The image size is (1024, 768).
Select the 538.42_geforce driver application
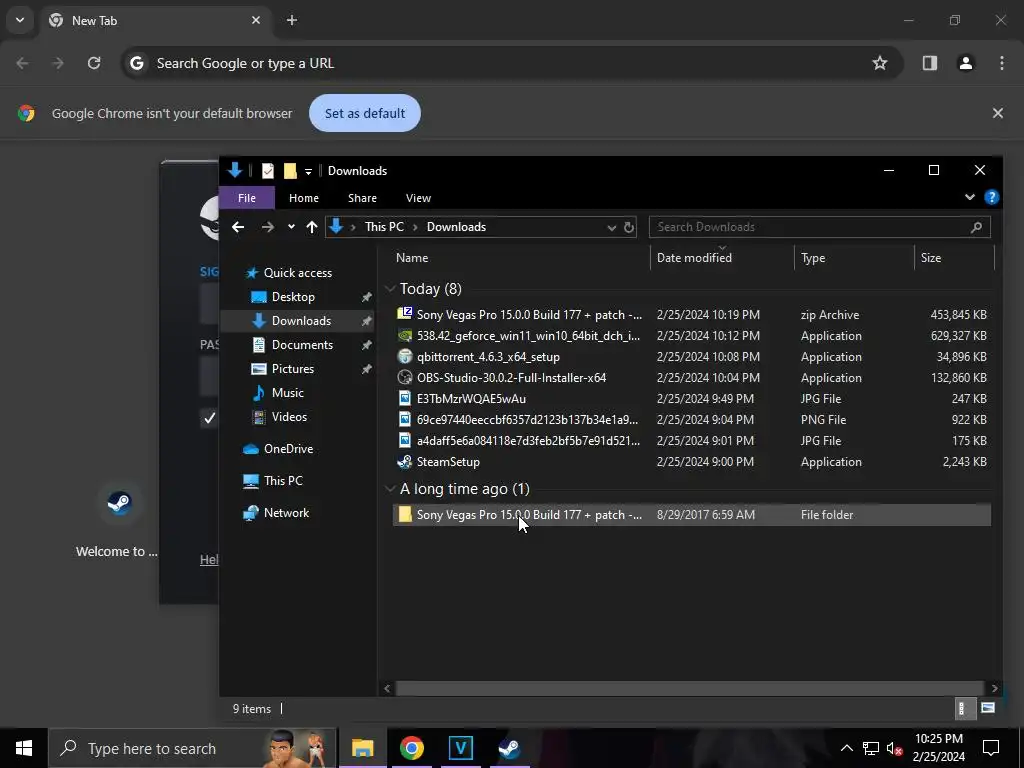point(691,336)
